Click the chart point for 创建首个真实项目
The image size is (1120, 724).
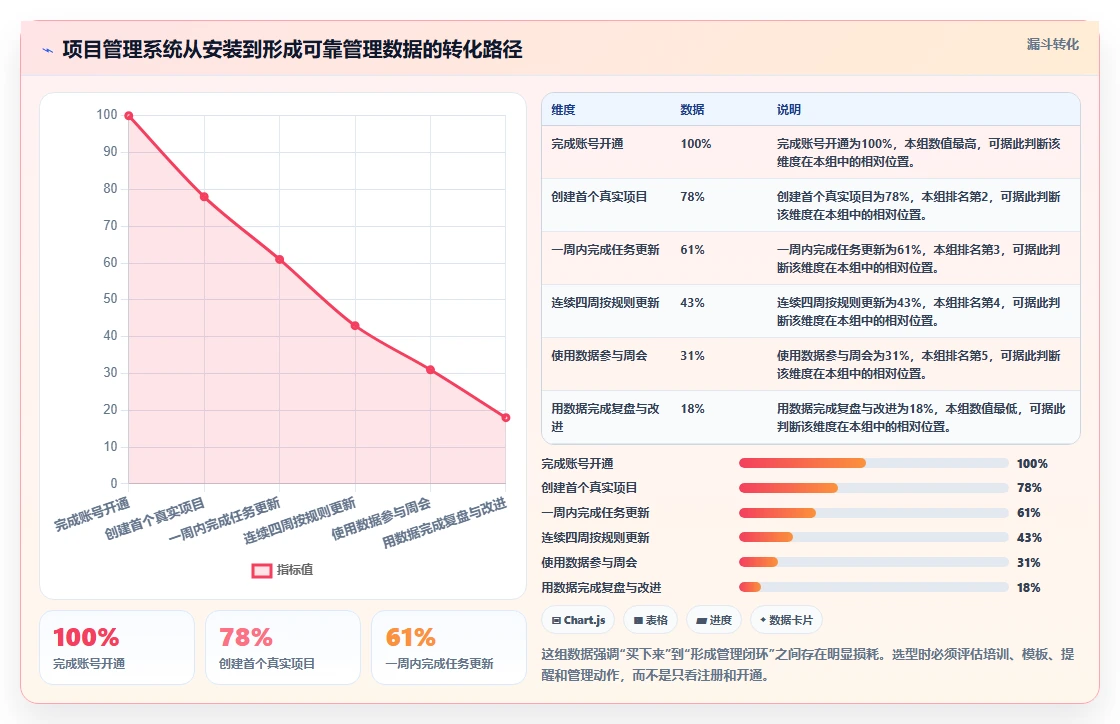pyautogui.click(x=204, y=196)
